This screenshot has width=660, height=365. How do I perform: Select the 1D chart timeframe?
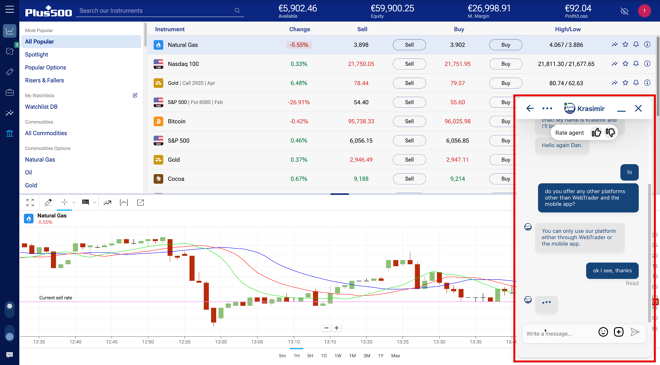[x=324, y=356]
